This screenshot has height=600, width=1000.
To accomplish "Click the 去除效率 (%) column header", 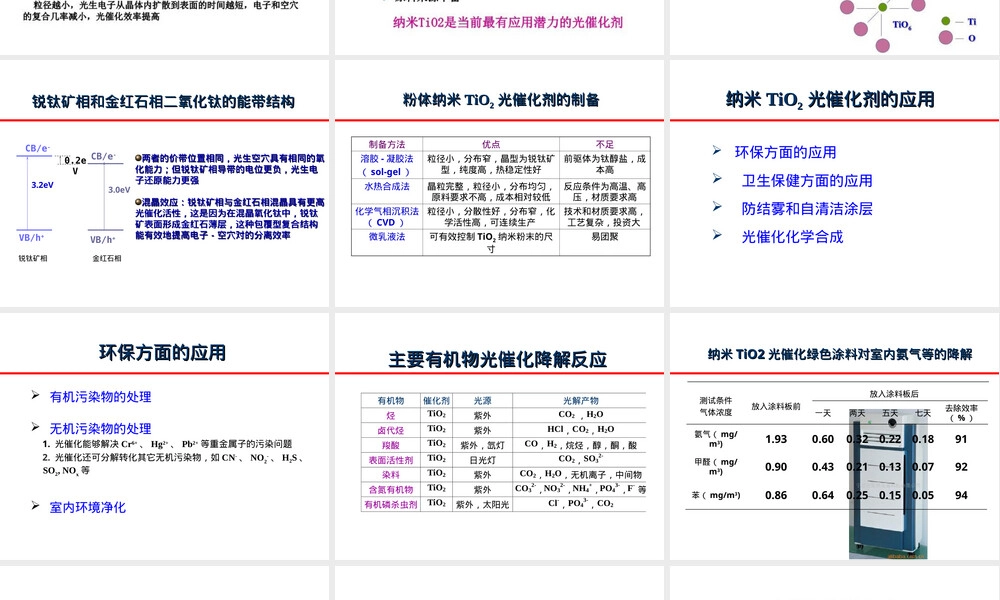I will [x=961, y=413].
